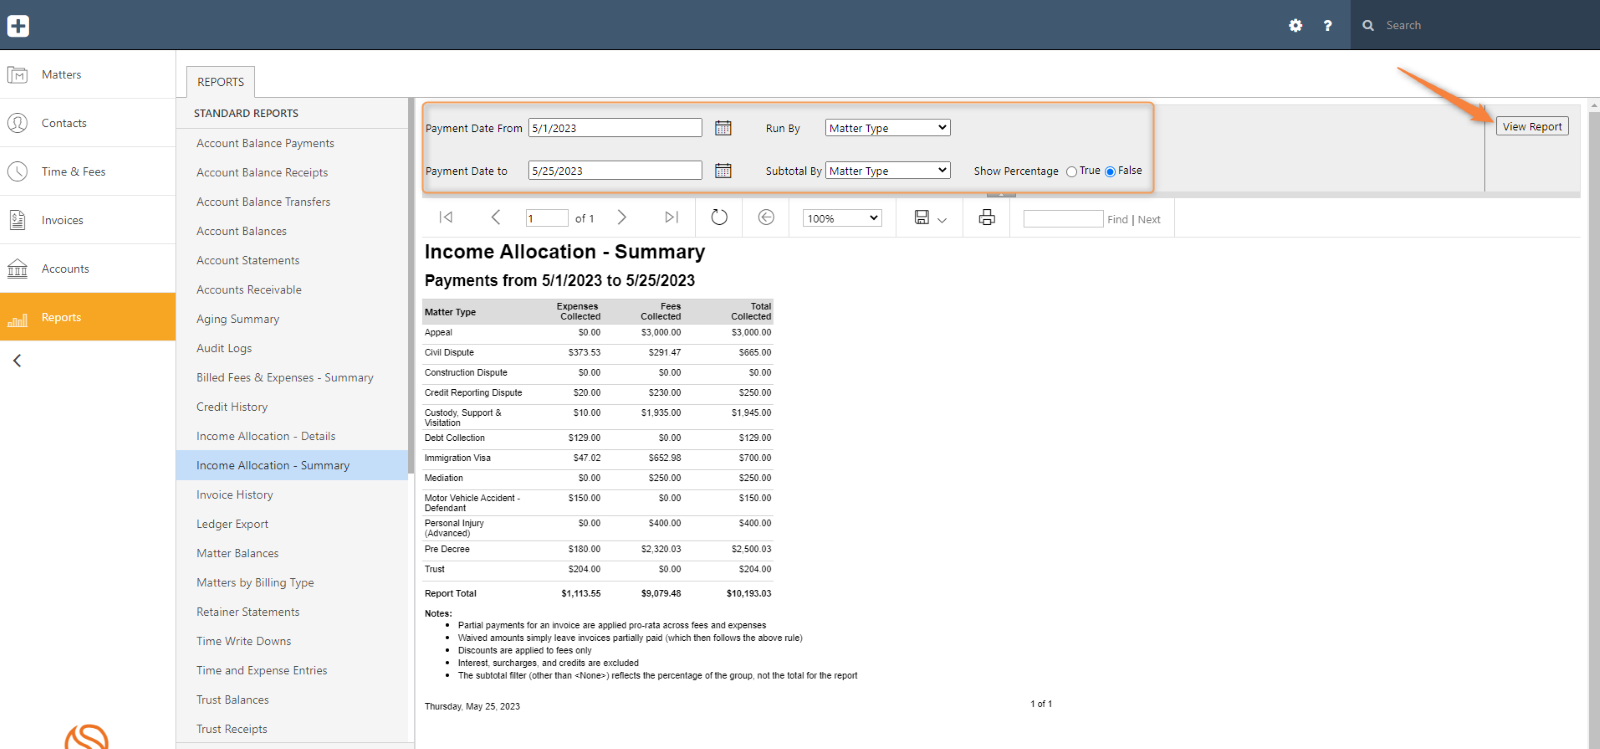Collapse the sidebar with the left chevron
This screenshot has height=749, width=1600.
(x=17, y=361)
